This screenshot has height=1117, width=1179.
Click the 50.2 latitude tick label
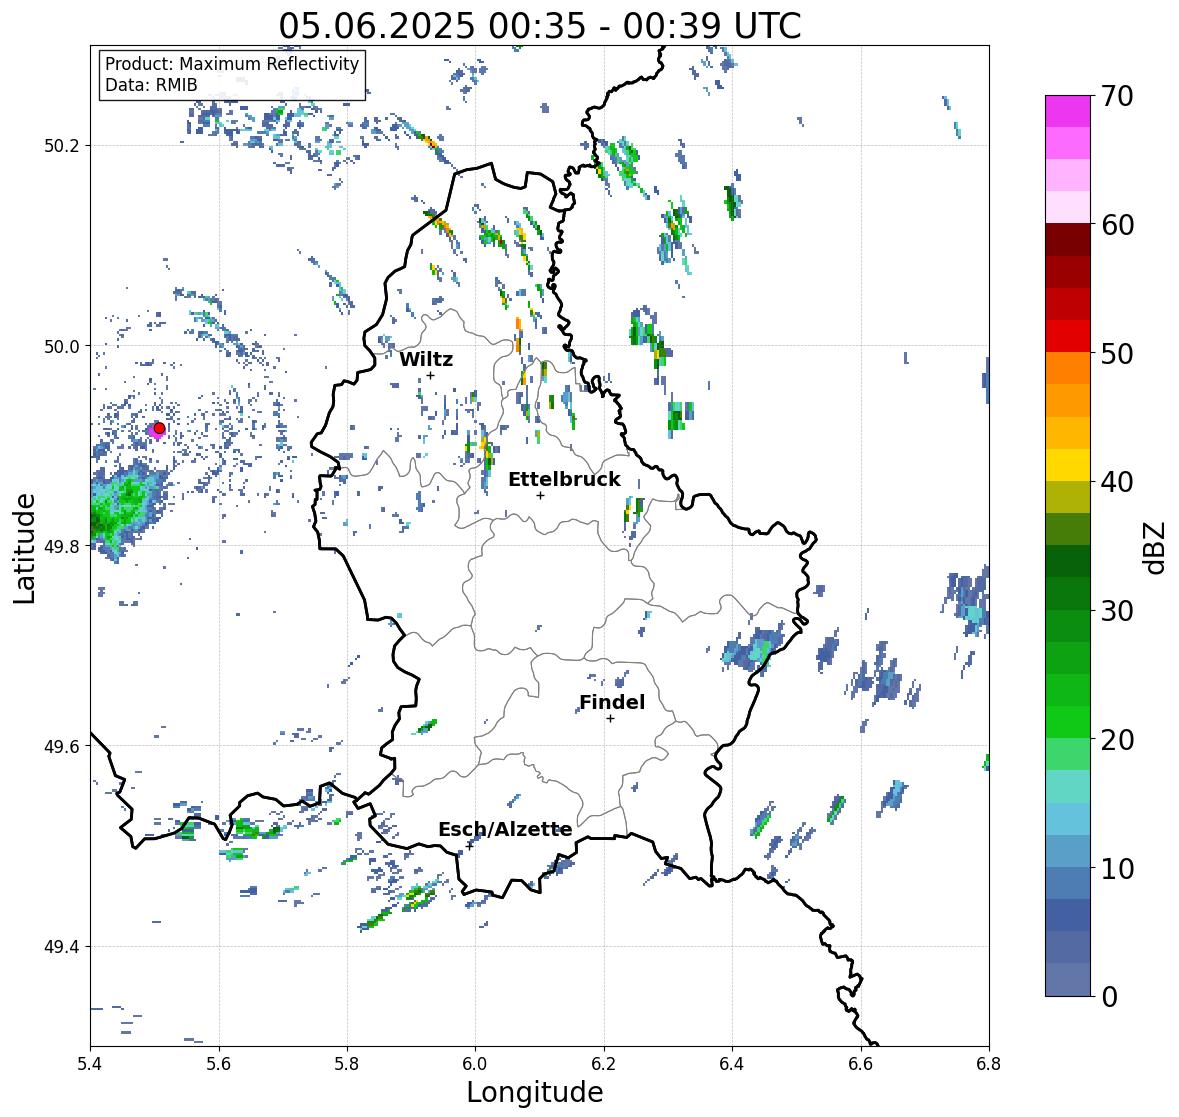click(62, 146)
